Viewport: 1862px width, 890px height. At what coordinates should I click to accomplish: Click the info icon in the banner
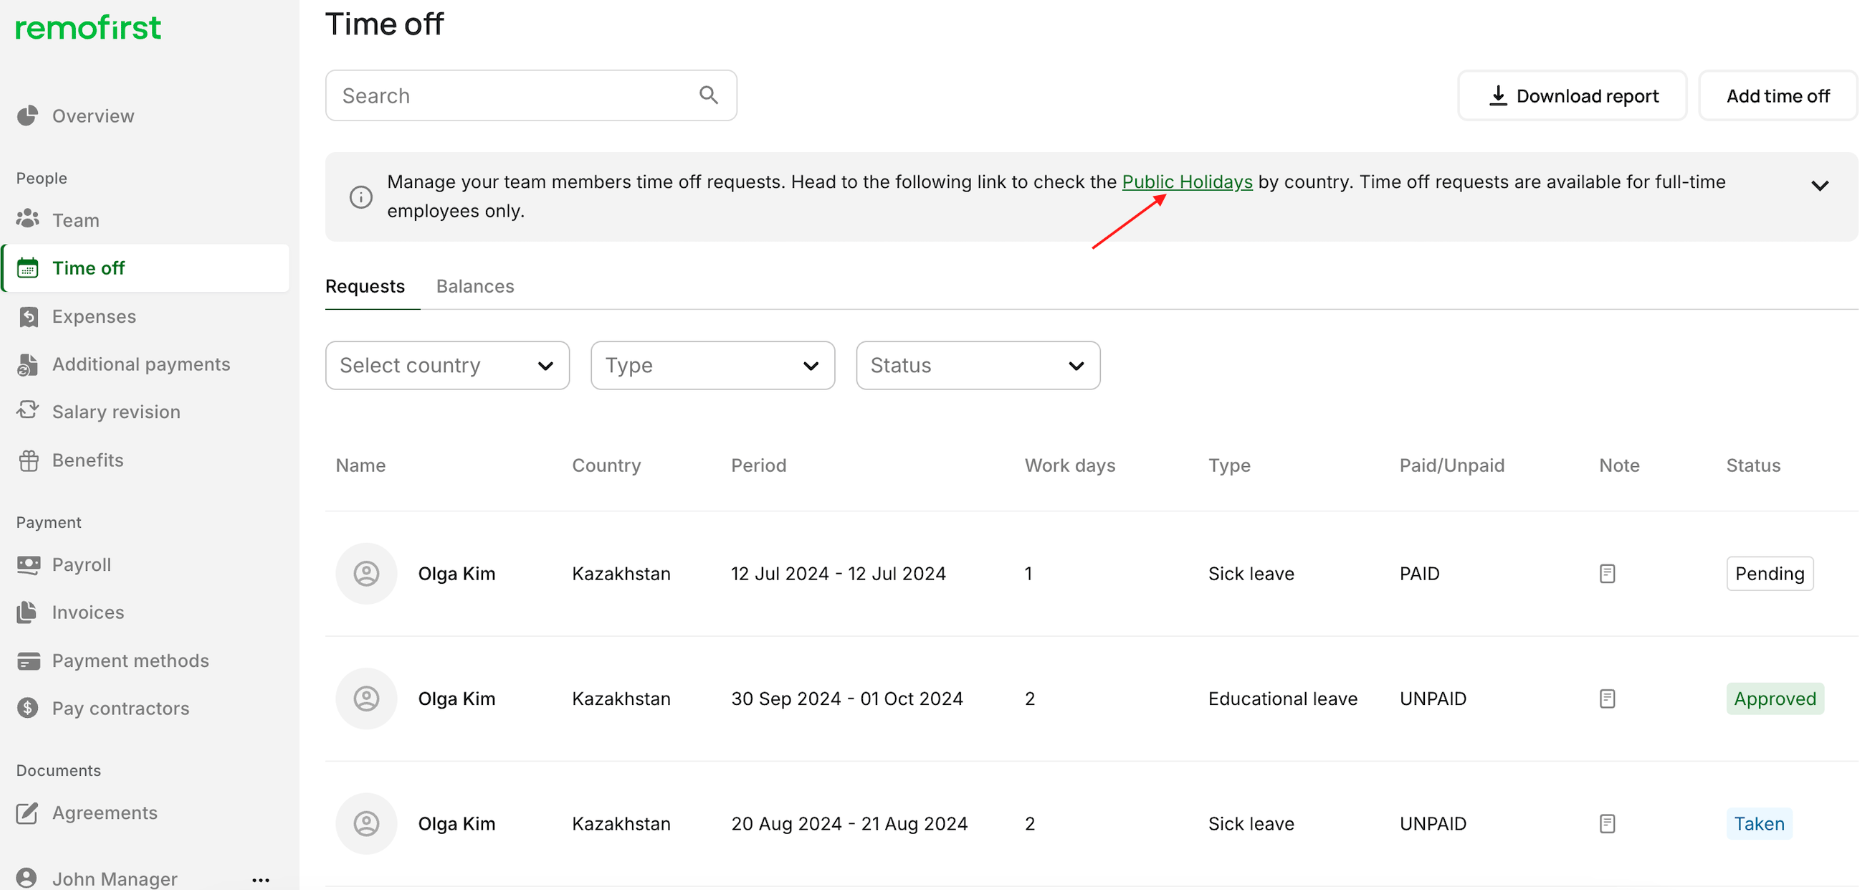pos(361,197)
